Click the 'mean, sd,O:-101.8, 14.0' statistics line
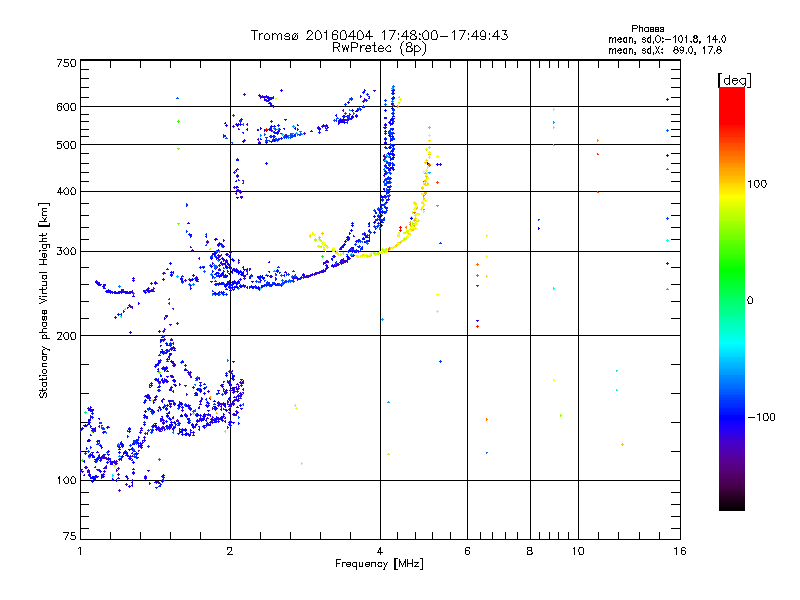Image resolution: width=800 pixels, height=600 pixels. [667, 39]
